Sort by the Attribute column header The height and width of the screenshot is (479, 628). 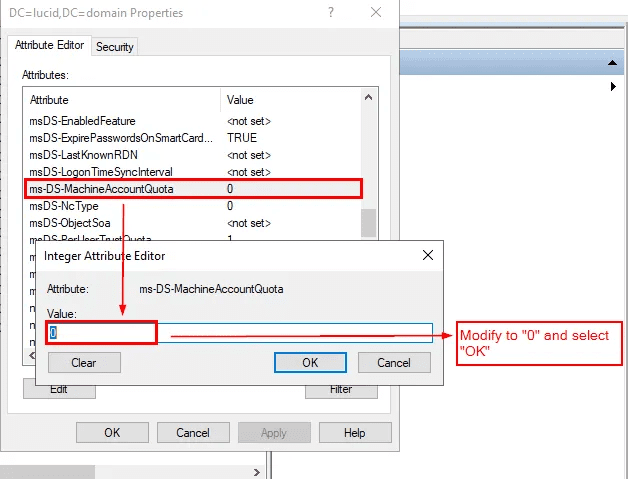[120, 100]
